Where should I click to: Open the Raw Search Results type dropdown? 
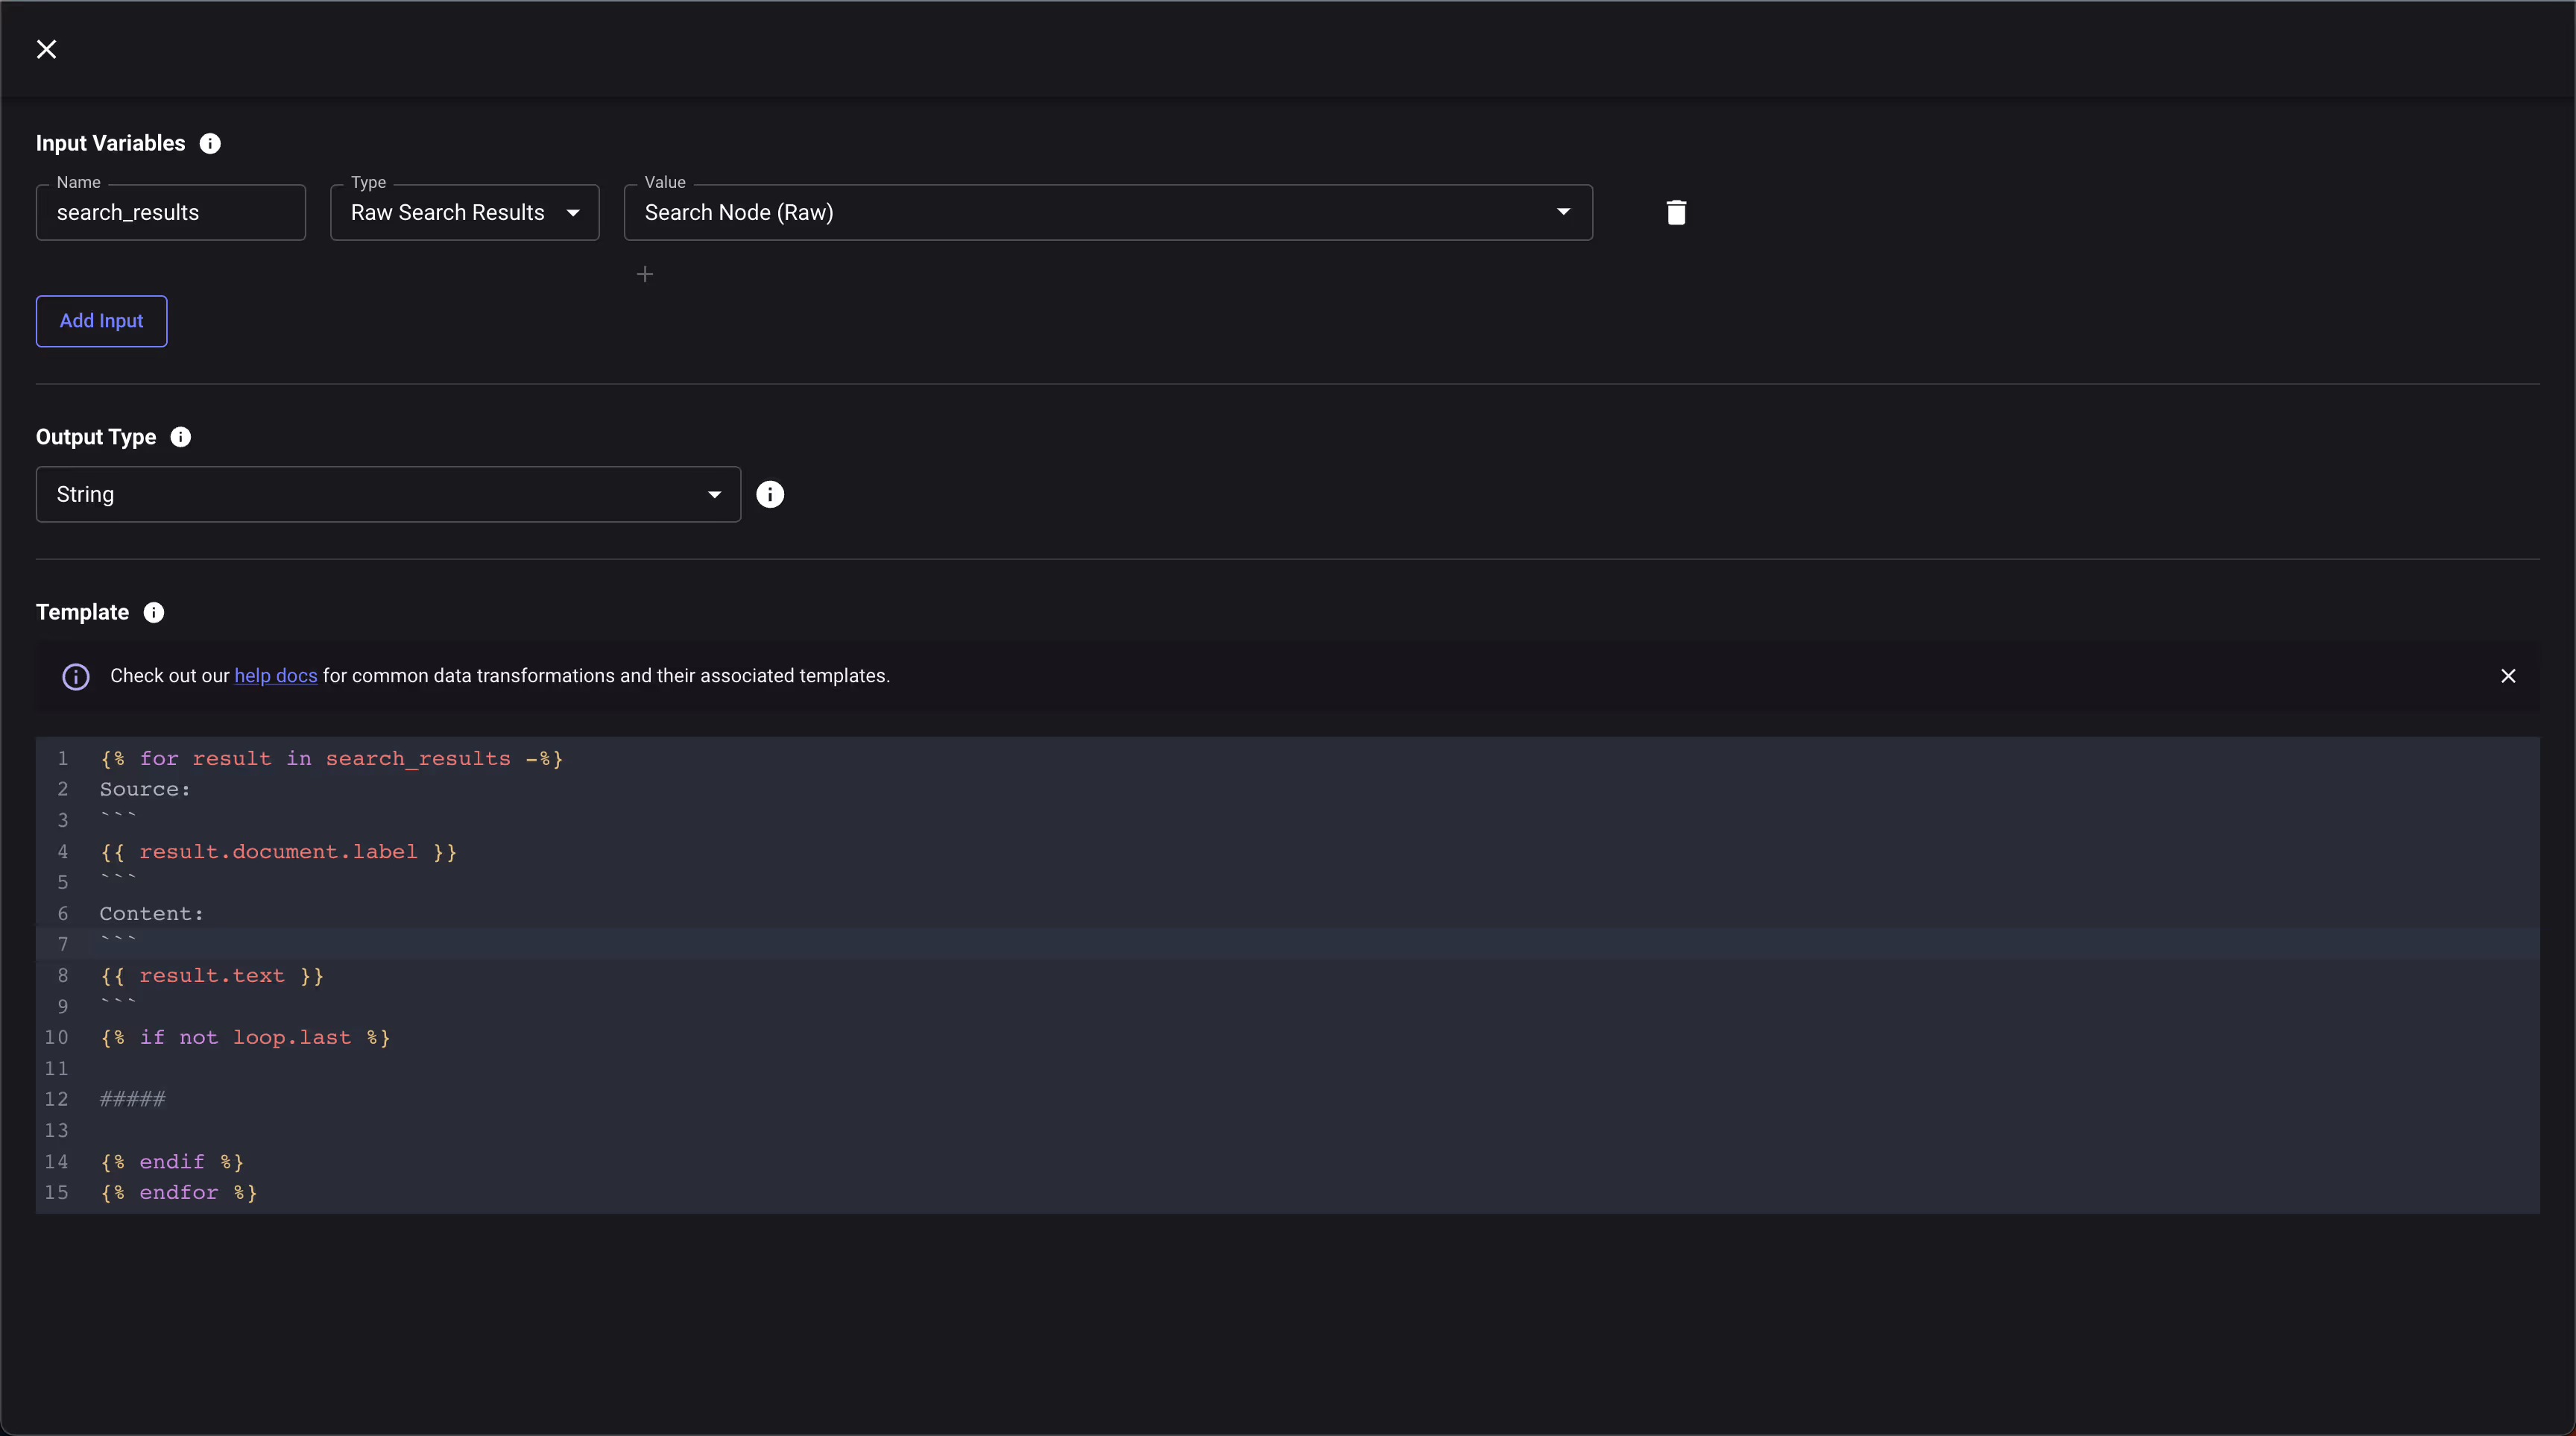point(465,212)
